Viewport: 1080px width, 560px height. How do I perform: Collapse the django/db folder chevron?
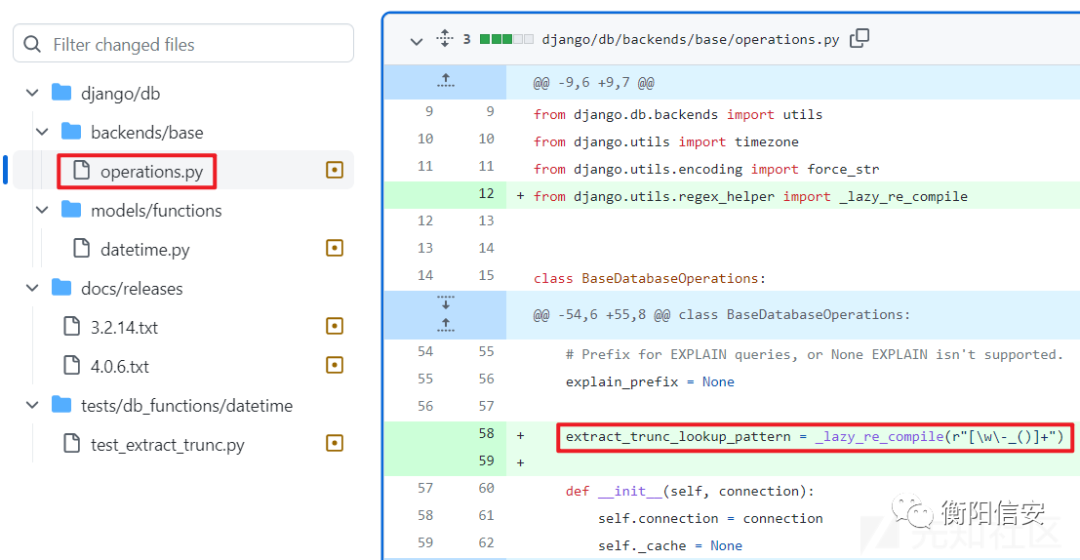click(32, 93)
